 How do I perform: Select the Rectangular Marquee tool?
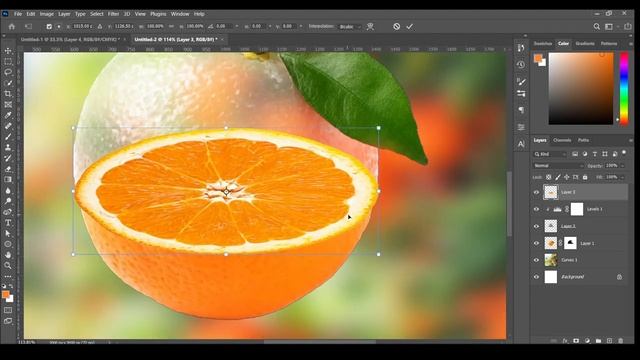point(8,62)
